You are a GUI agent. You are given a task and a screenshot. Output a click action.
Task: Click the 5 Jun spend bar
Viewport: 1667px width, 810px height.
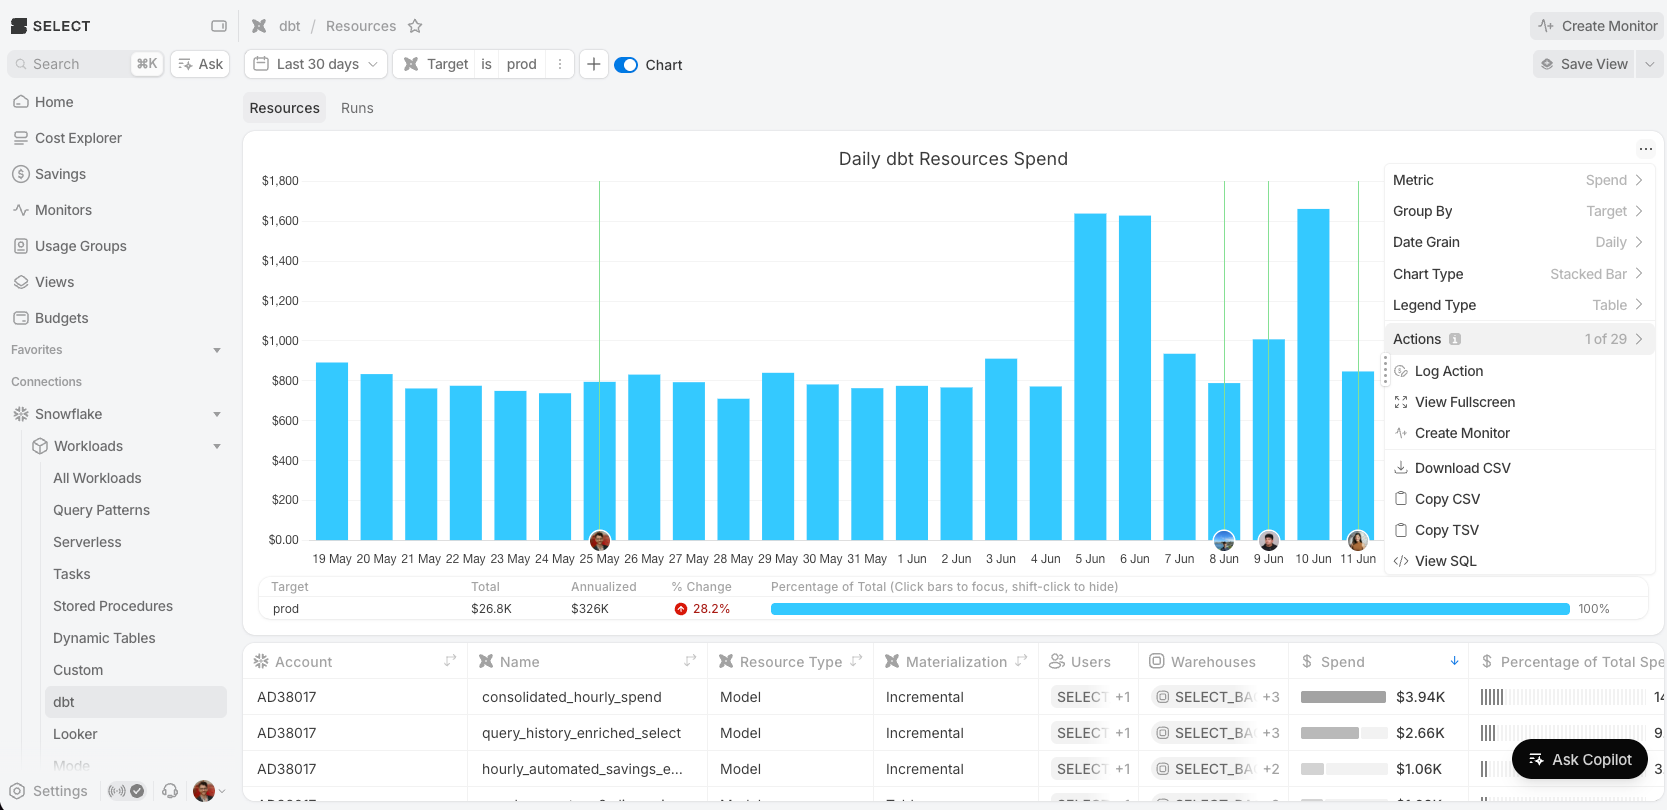click(1090, 377)
